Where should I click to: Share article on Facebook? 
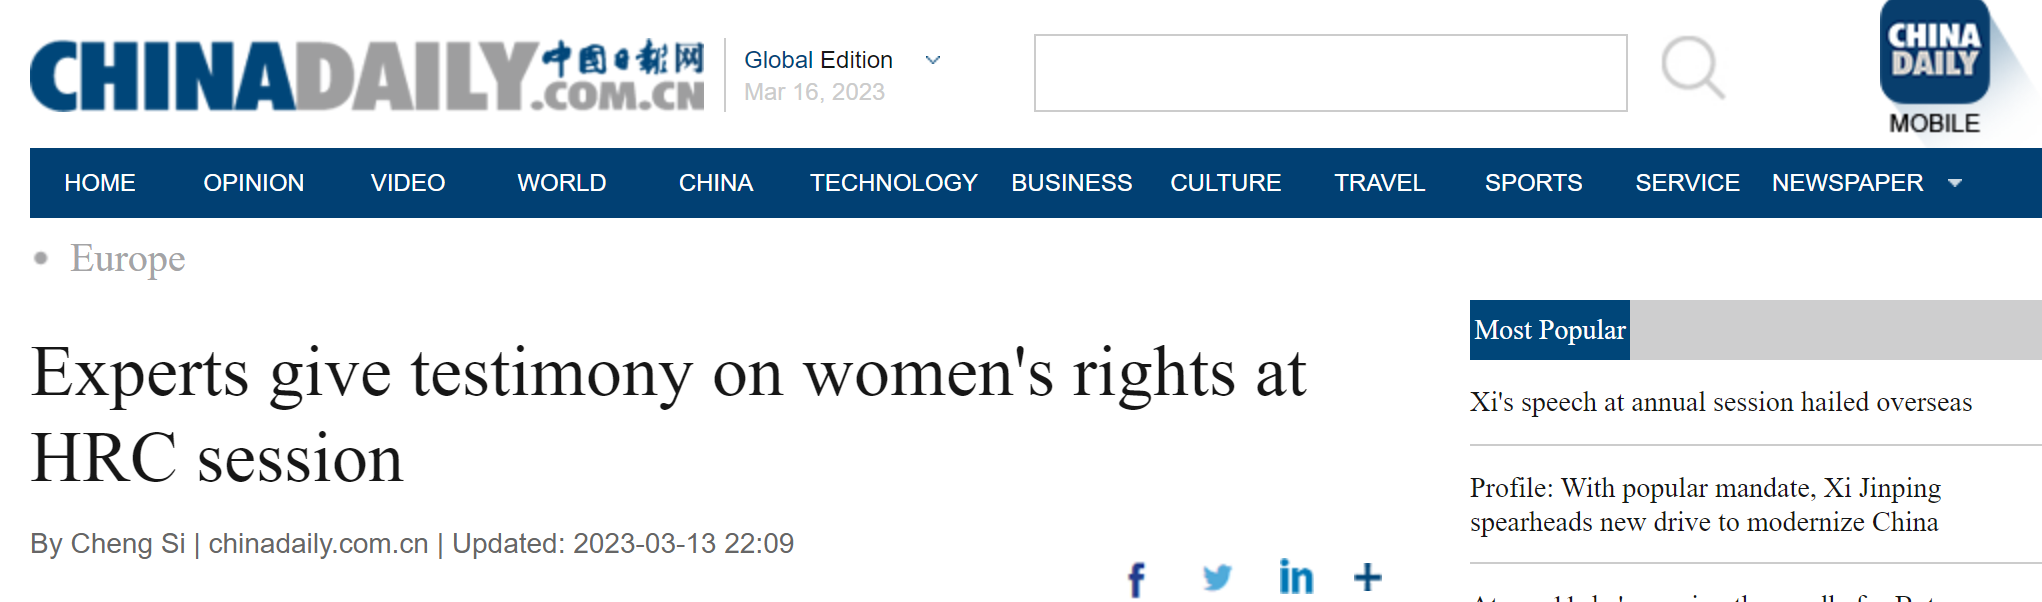pyautogui.click(x=1136, y=579)
